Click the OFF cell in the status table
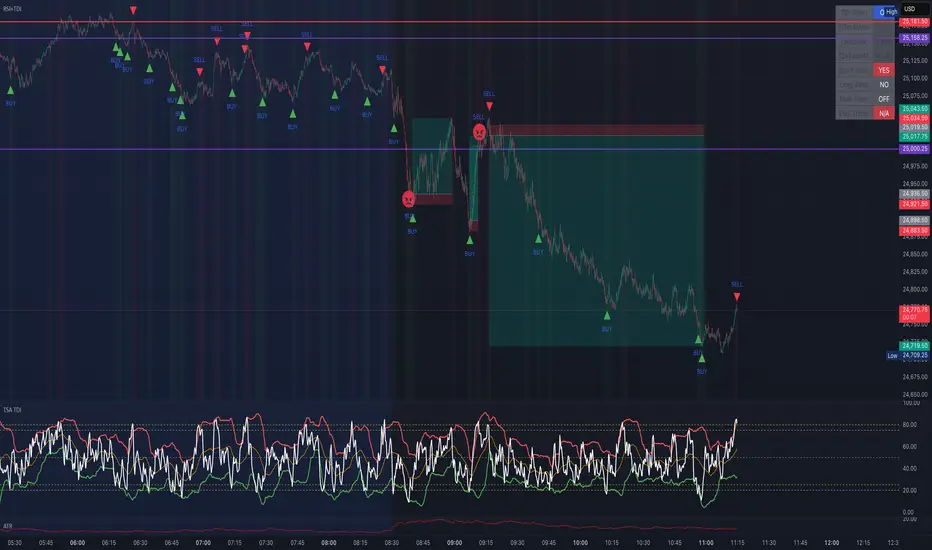This screenshot has width=932, height=550. click(x=883, y=99)
